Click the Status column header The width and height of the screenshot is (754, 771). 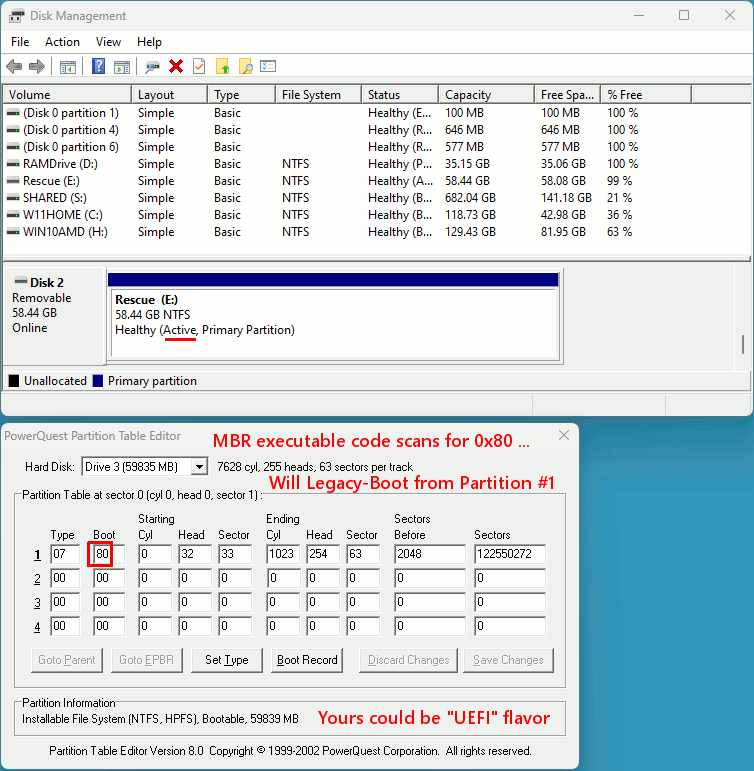click(400, 94)
